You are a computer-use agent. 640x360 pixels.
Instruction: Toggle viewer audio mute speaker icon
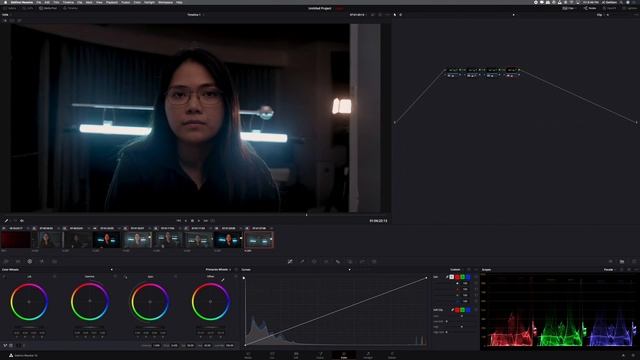[x=22, y=221]
